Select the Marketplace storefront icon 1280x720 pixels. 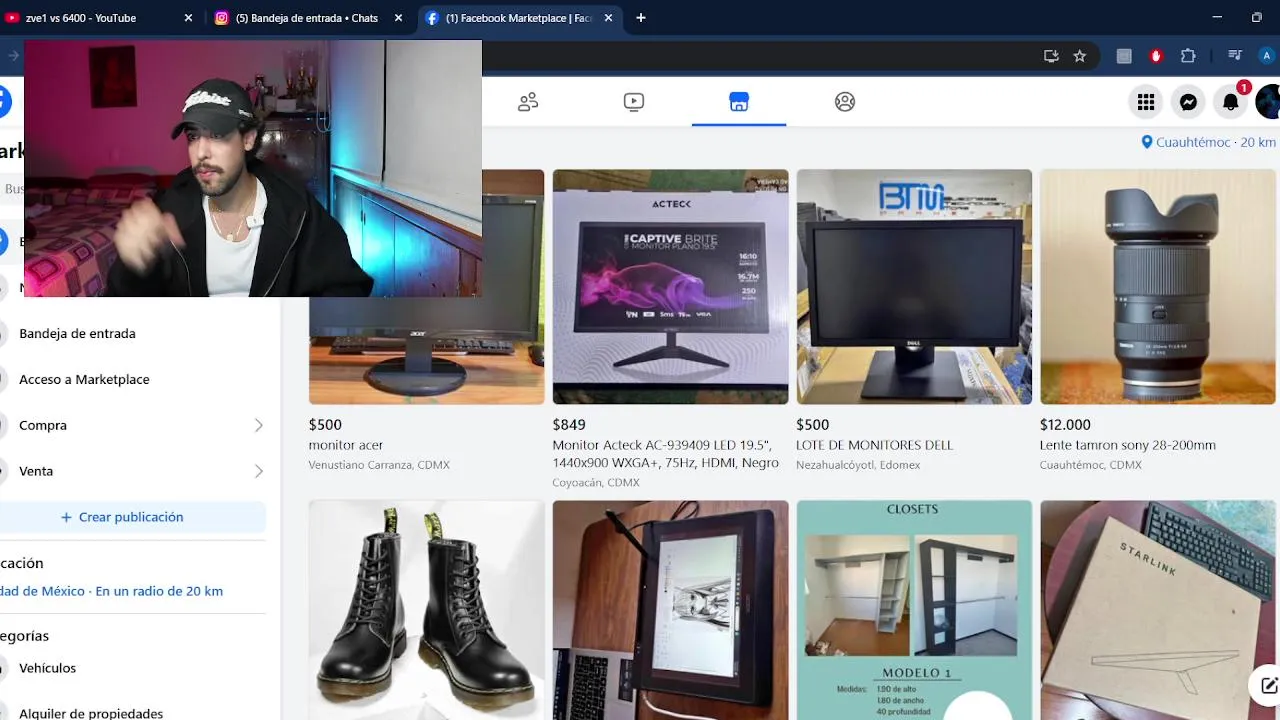click(739, 102)
